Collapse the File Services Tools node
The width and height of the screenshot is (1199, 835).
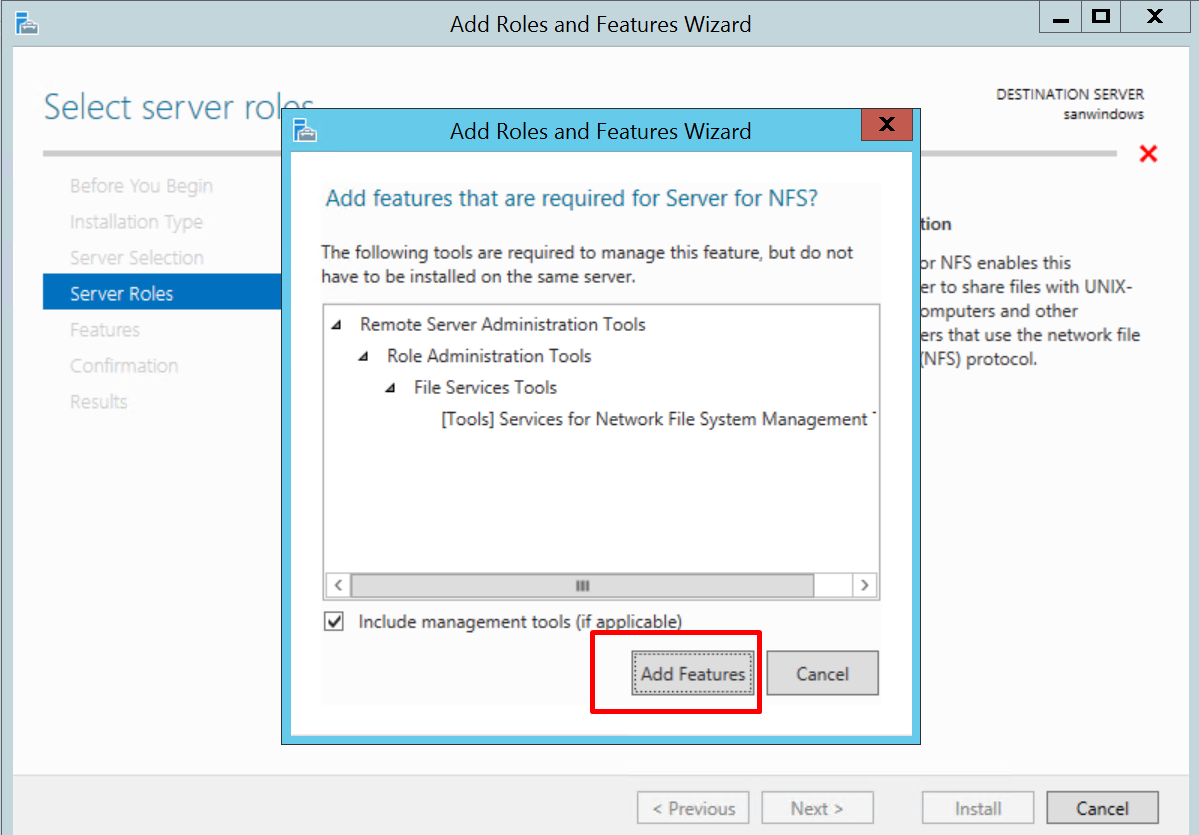pyautogui.click(x=391, y=388)
